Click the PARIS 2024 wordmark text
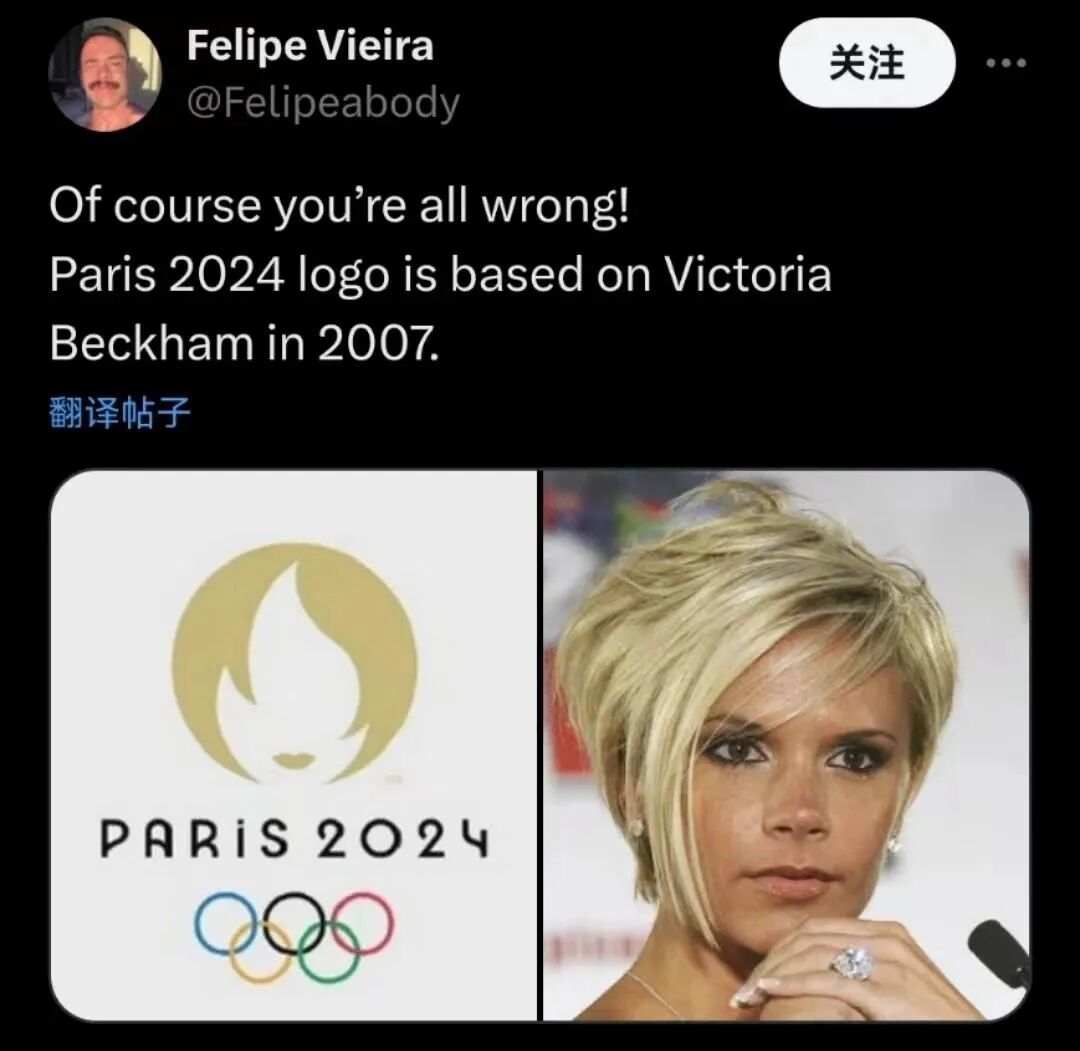The height and width of the screenshot is (1051, 1080). 295,839
